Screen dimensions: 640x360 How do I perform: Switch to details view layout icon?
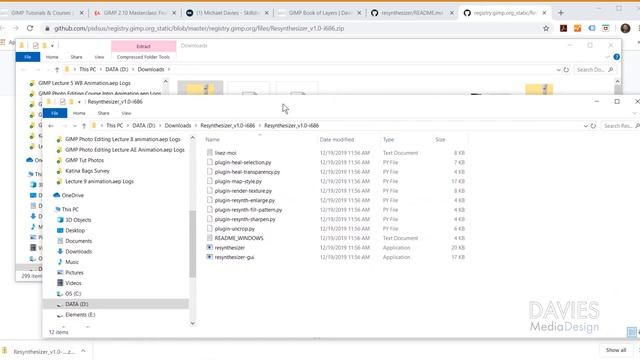pos(631,332)
